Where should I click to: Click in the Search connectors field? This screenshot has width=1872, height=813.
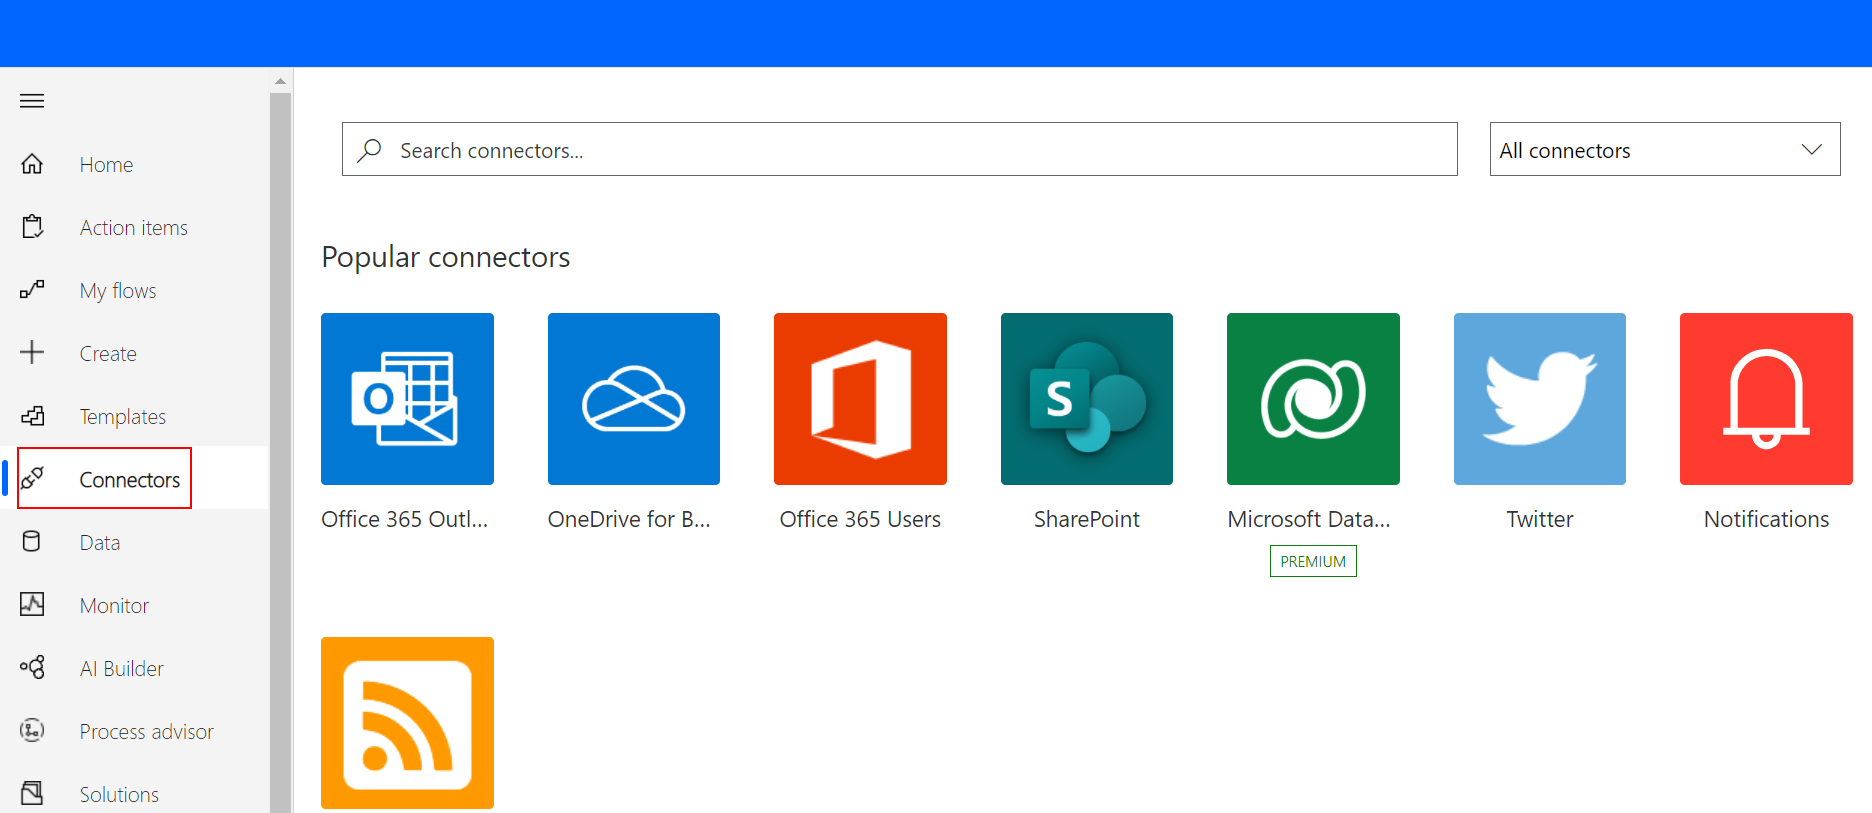click(x=900, y=149)
